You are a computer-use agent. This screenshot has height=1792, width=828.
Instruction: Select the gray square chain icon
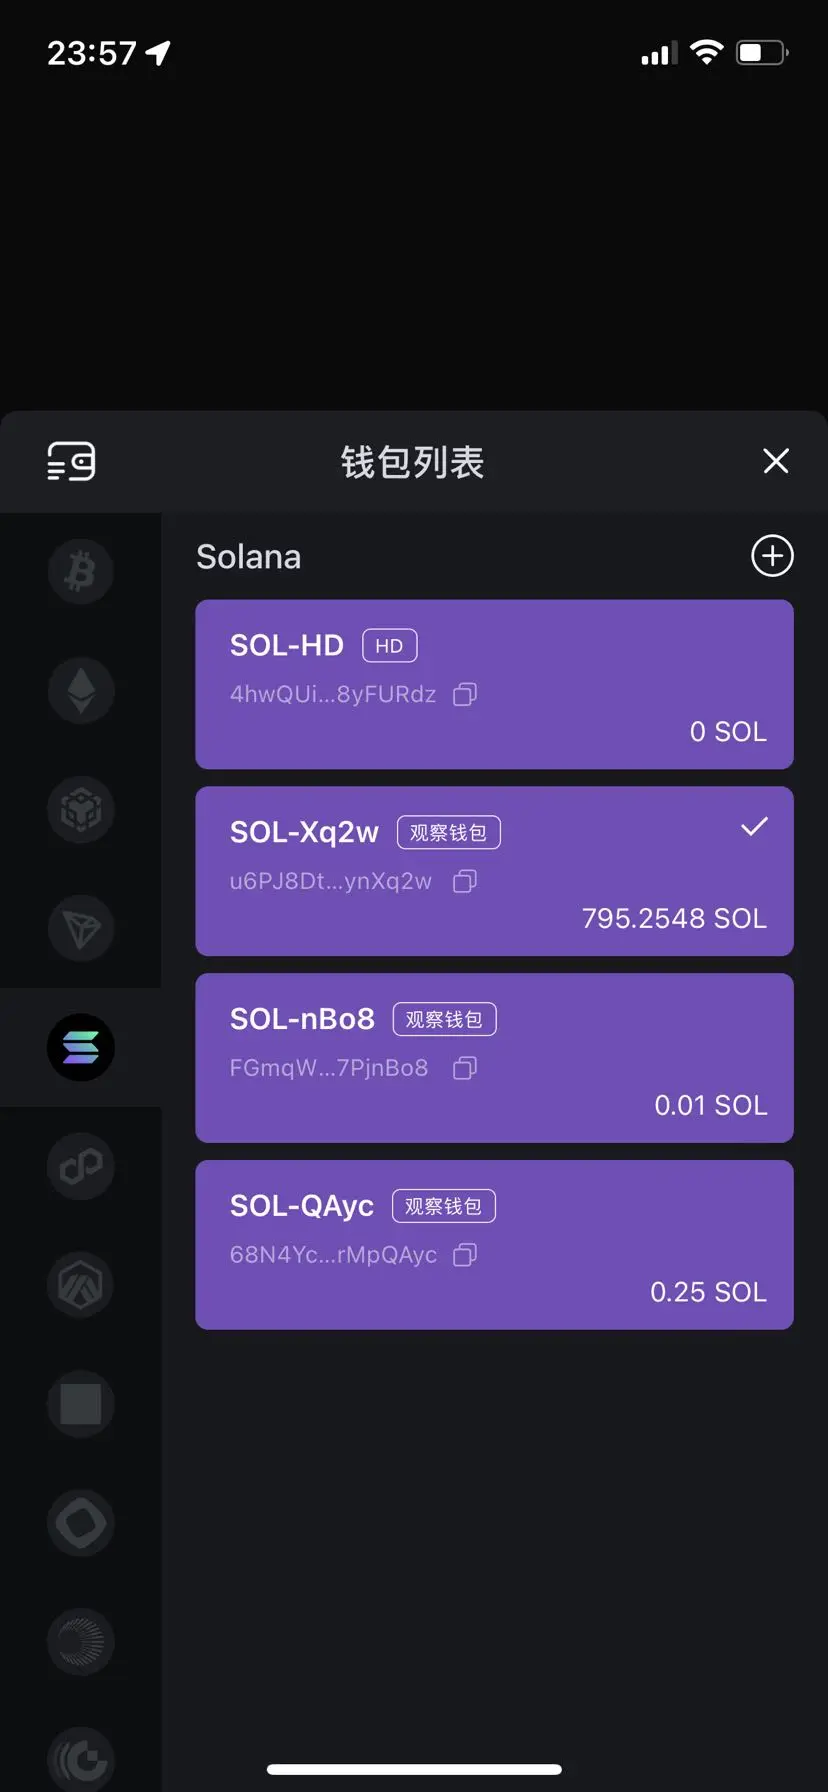[81, 1404]
